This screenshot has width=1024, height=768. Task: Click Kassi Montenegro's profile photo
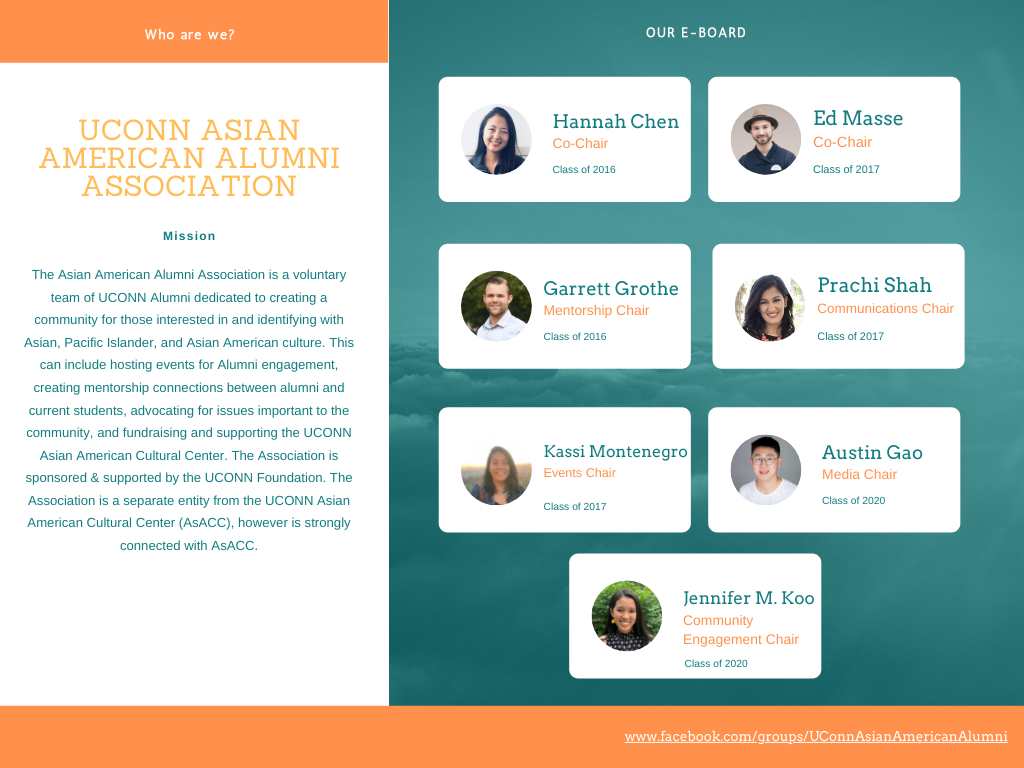[496, 470]
